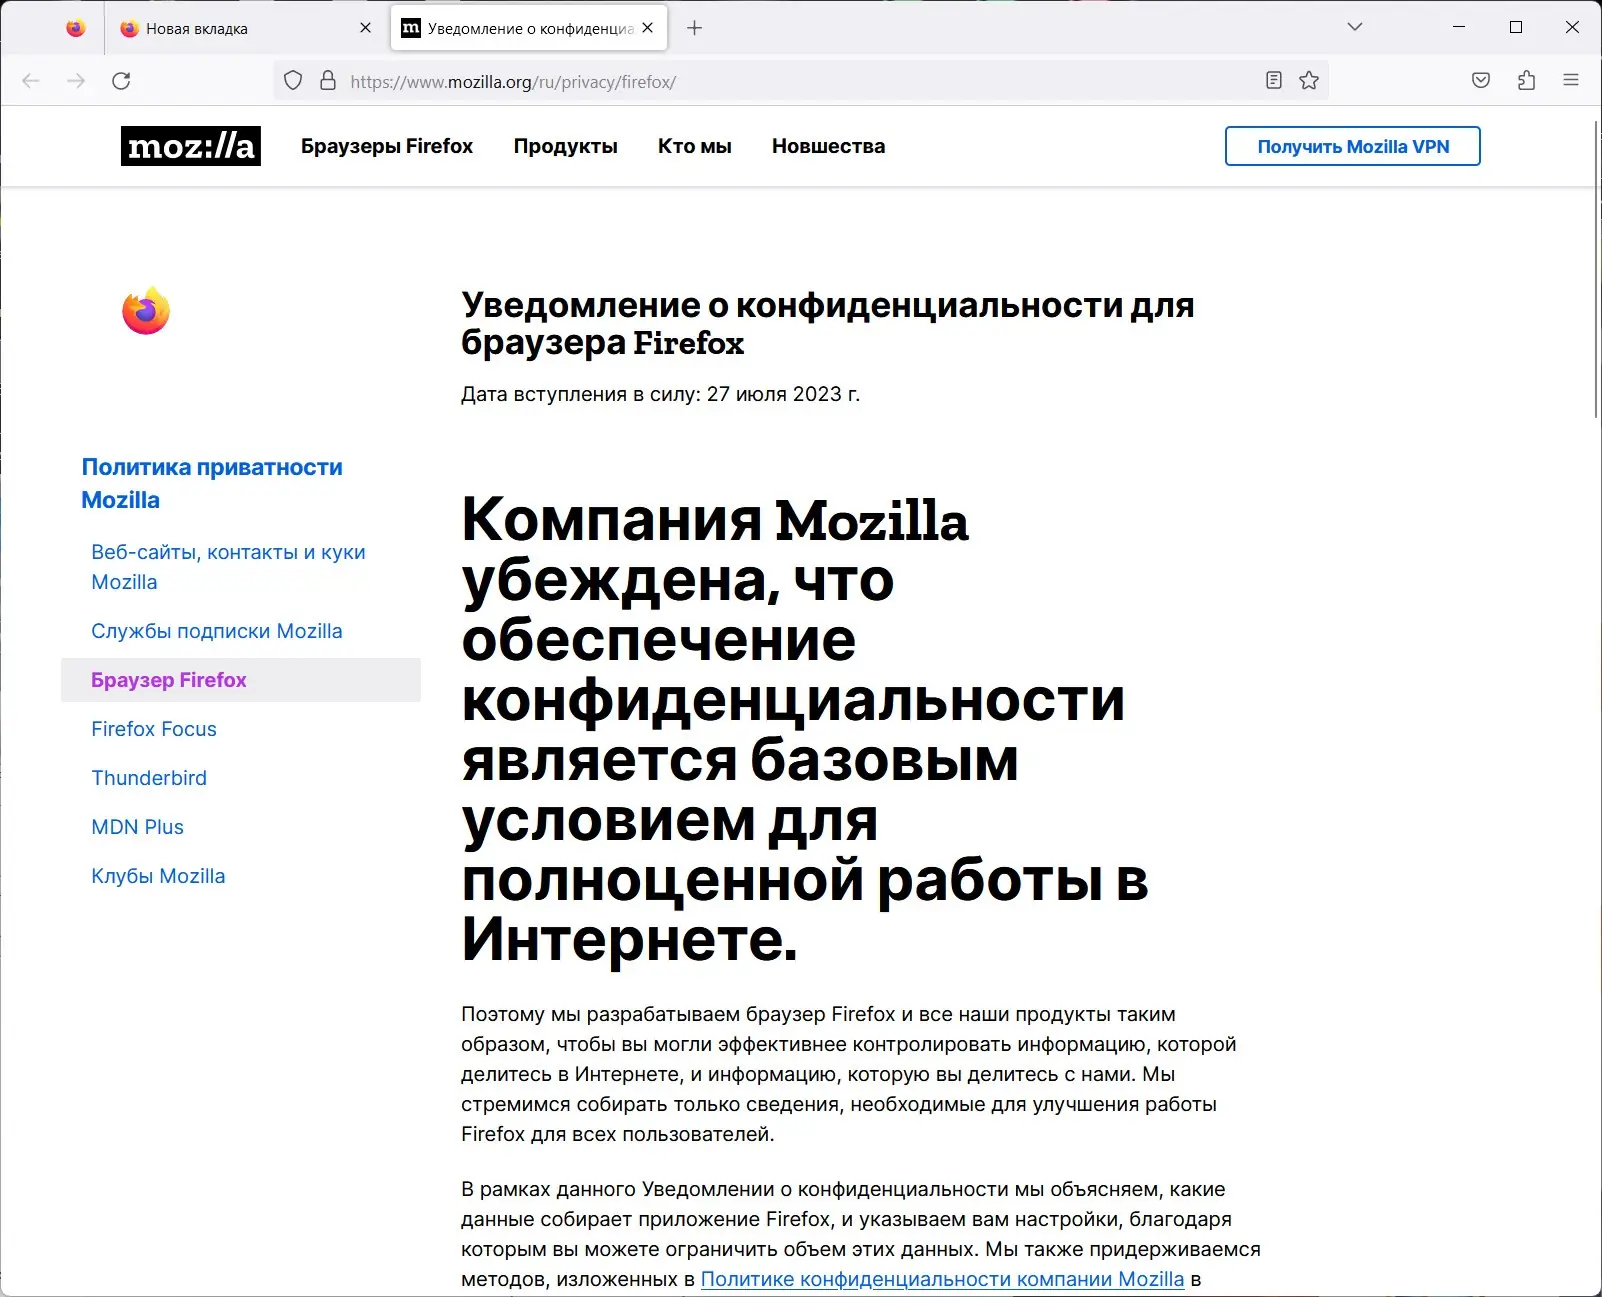
Task: Open the Новшества navigation menu
Action: pos(828,146)
